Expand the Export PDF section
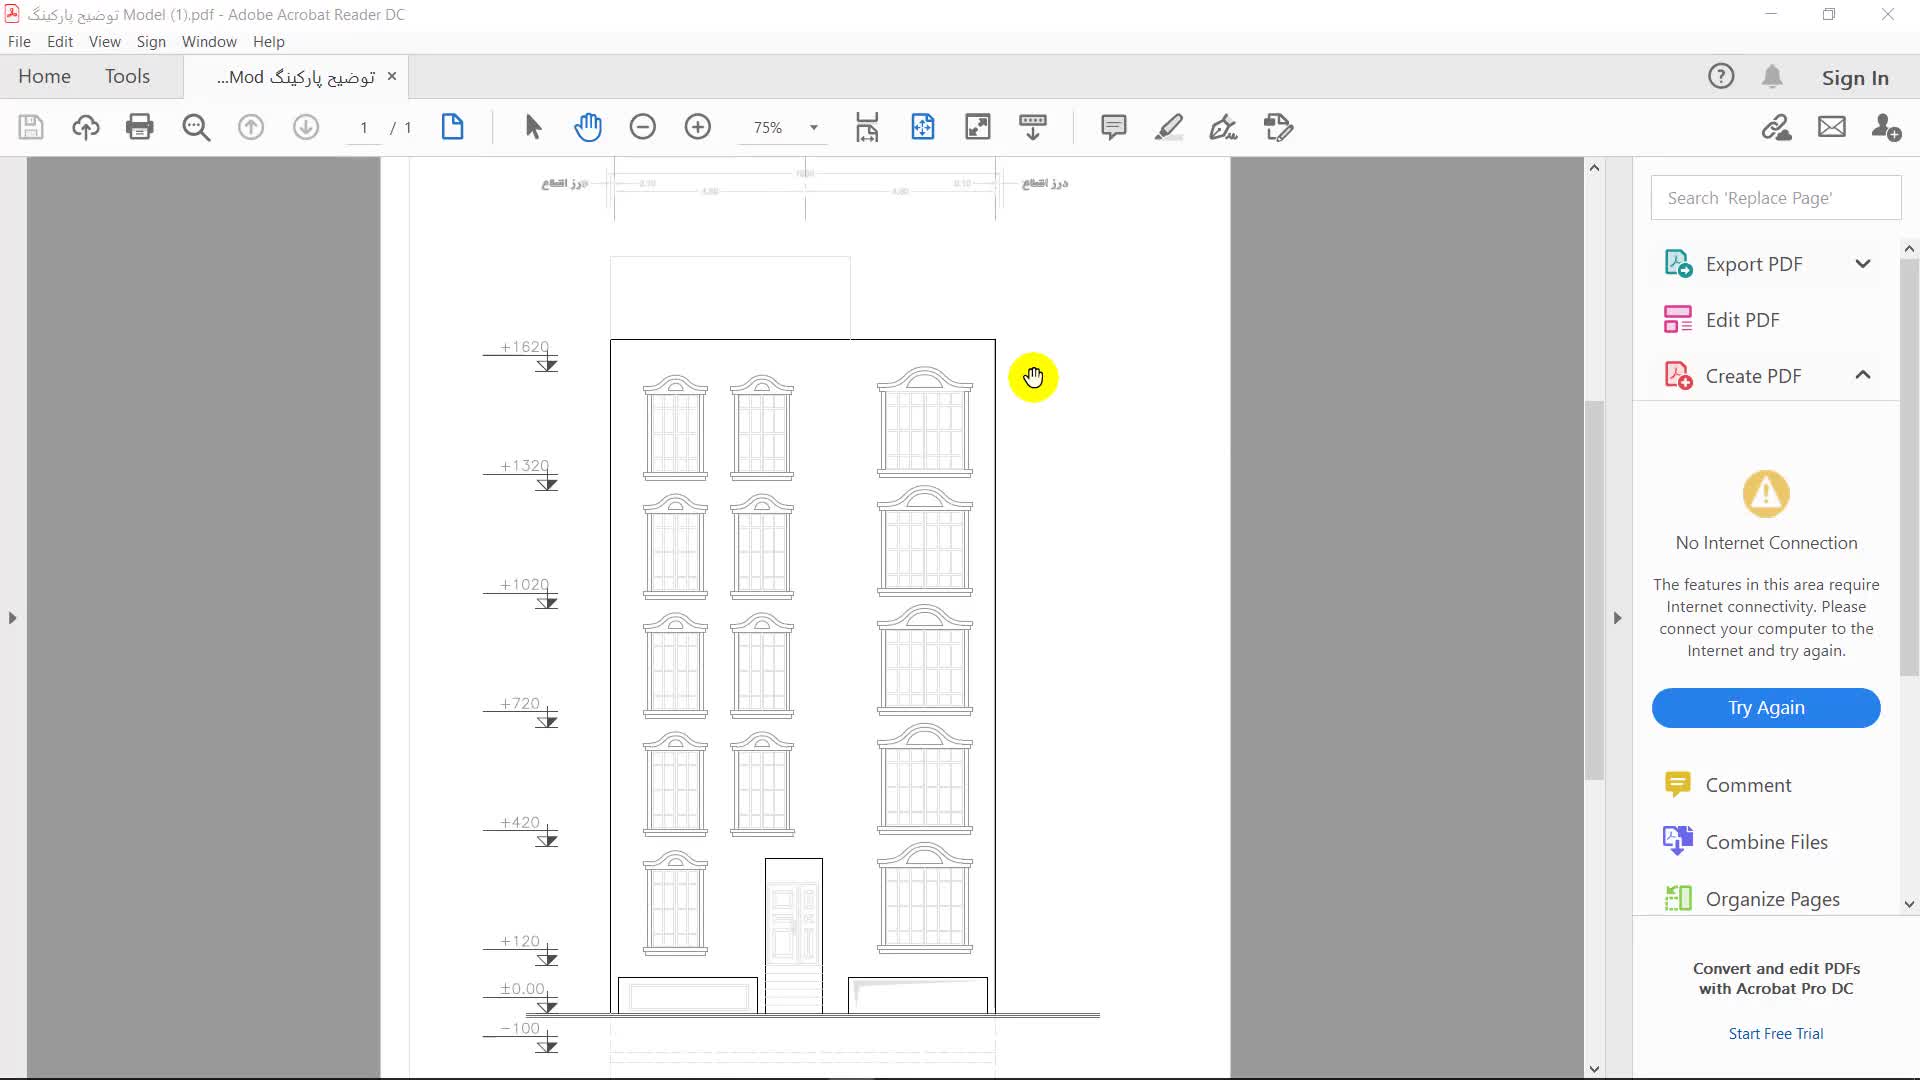Viewport: 1920px width, 1080px height. pyautogui.click(x=1862, y=264)
